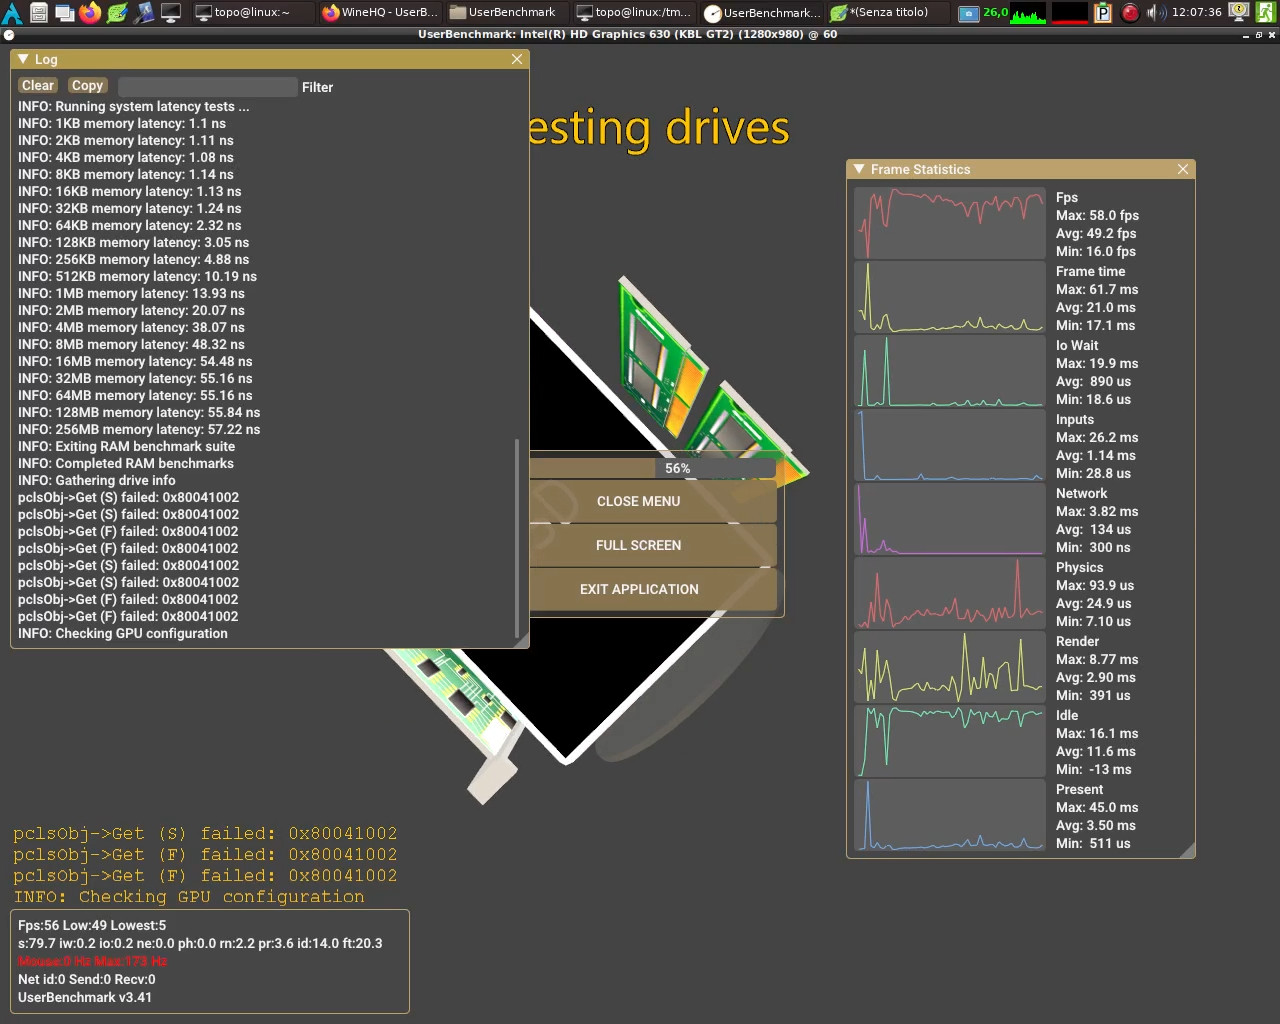Click the green exit logout icon
The height and width of the screenshot is (1024, 1280).
[x=1266, y=12]
